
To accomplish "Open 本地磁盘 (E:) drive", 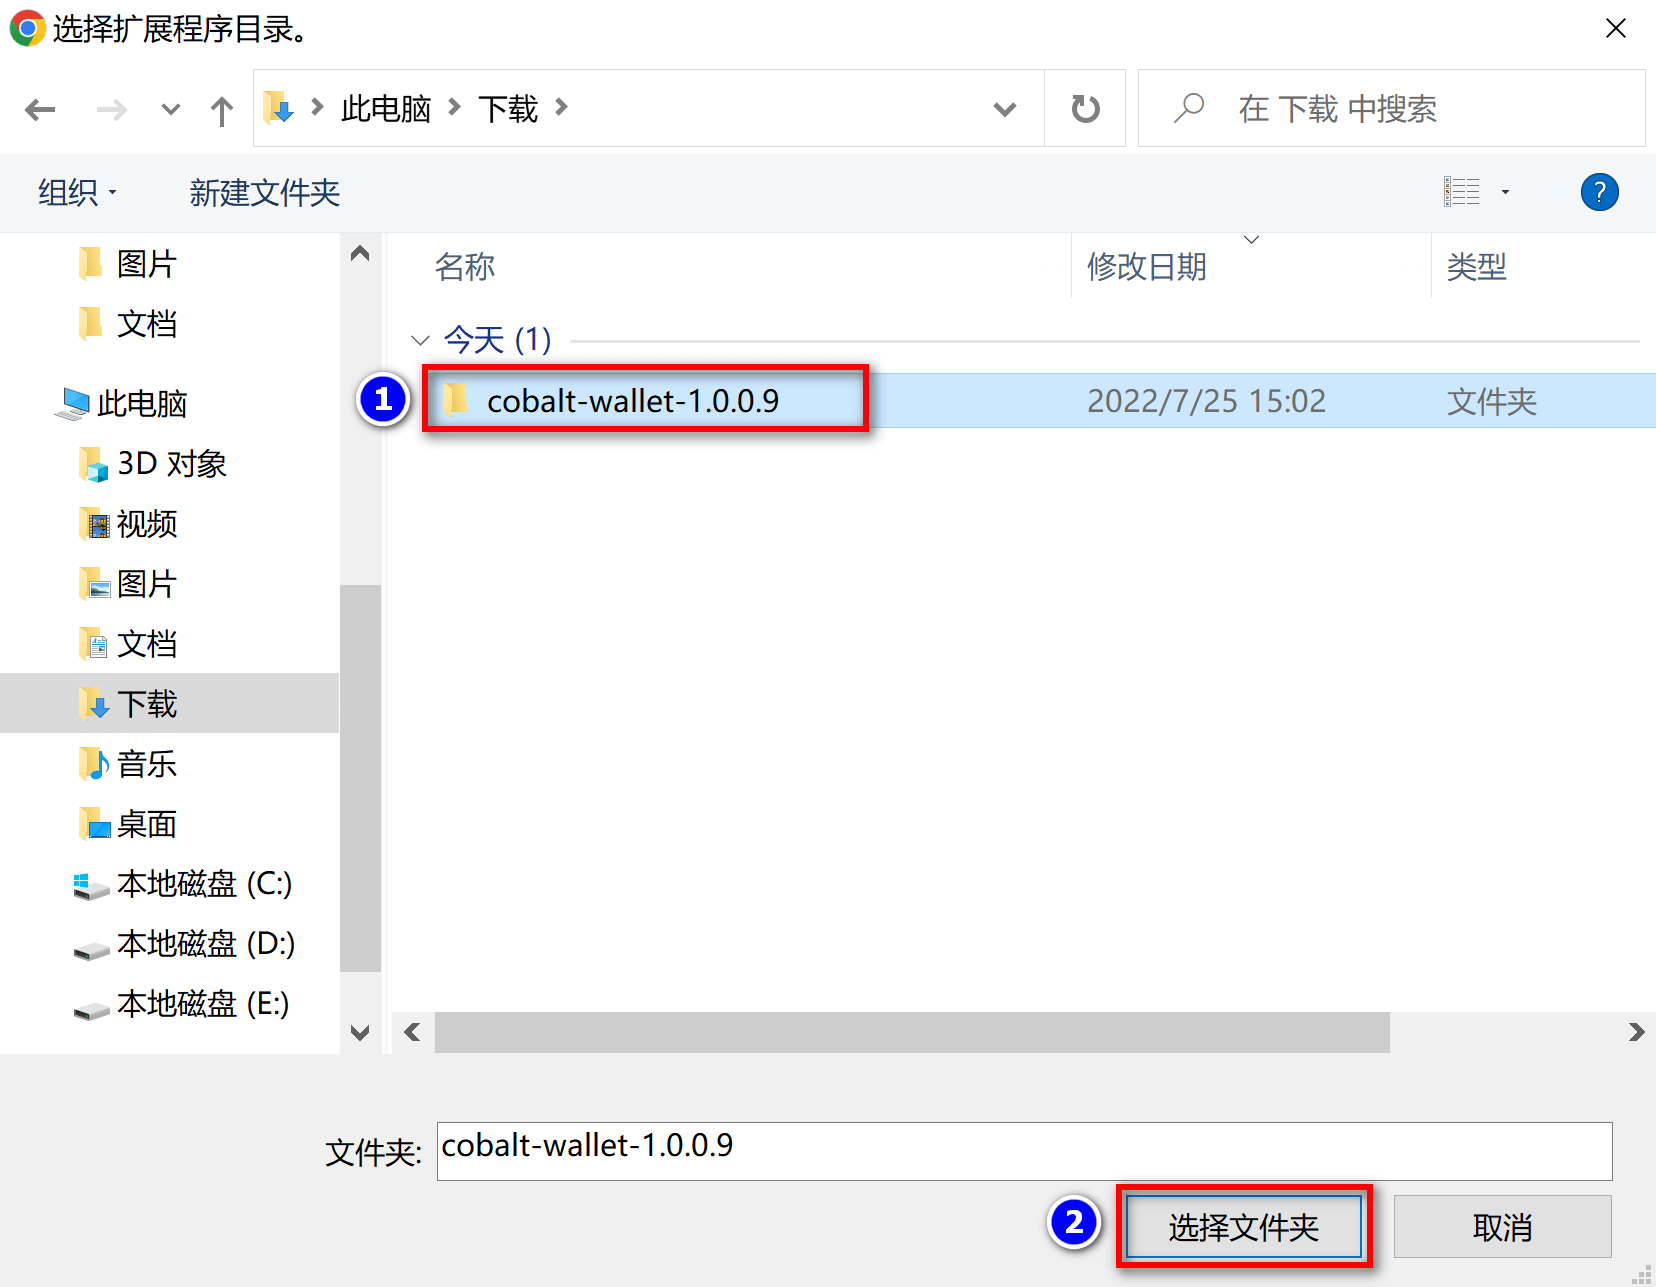I will (x=203, y=1004).
